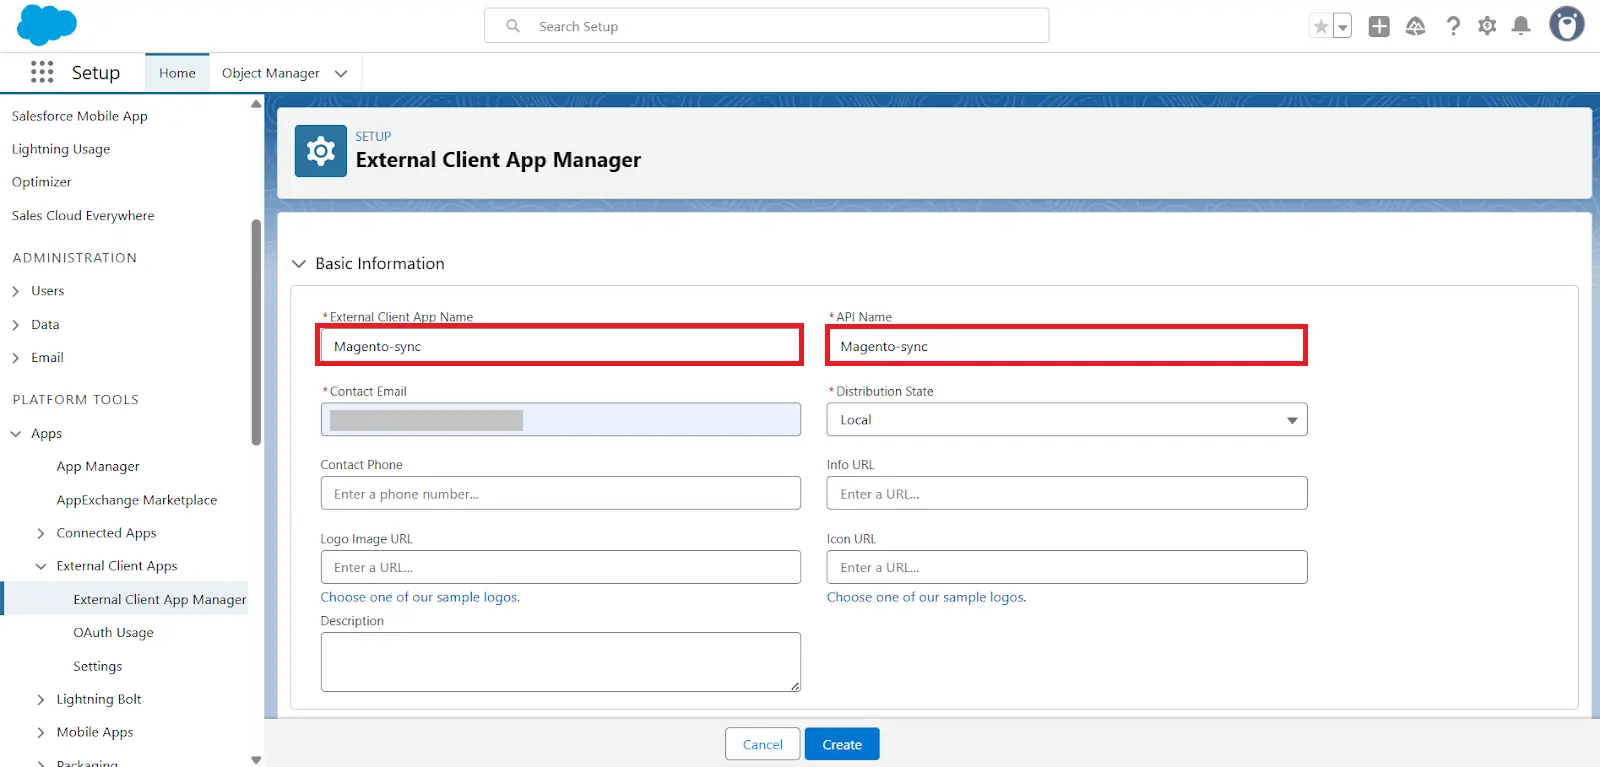This screenshot has width=1600, height=767.
Task: Open the Distribution State dropdown
Action: [x=1067, y=420]
